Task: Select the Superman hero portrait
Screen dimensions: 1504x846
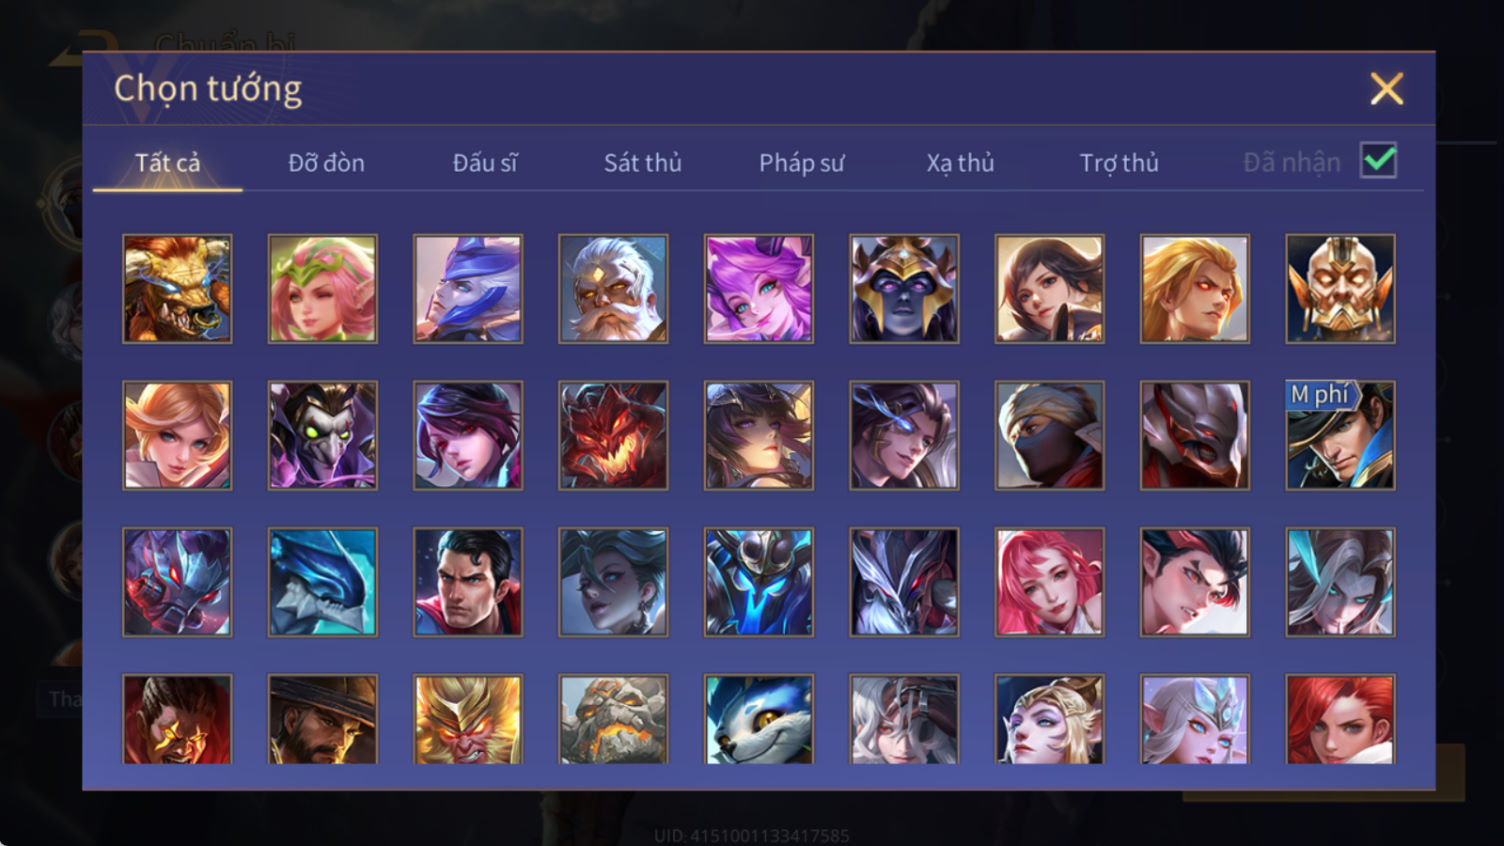Action: pos(468,582)
